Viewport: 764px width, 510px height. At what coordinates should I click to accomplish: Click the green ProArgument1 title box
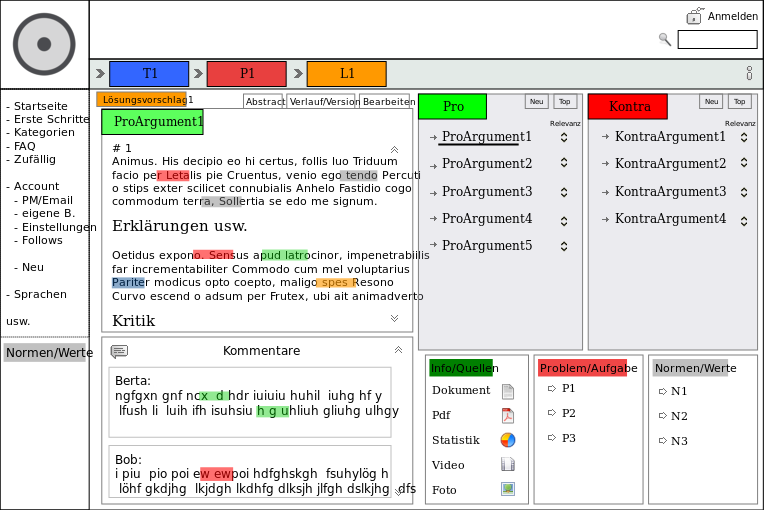point(153,122)
